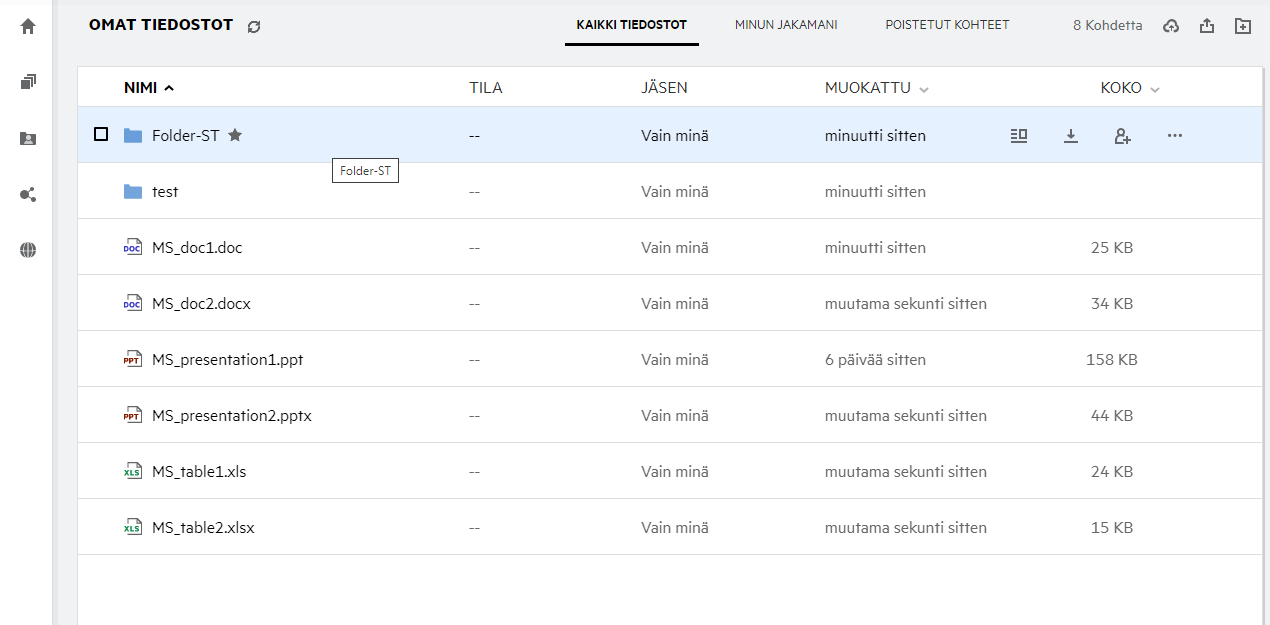
Task: Switch to Poistetut Kohteet tab
Action: pyautogui.click(x=947, y=25)
